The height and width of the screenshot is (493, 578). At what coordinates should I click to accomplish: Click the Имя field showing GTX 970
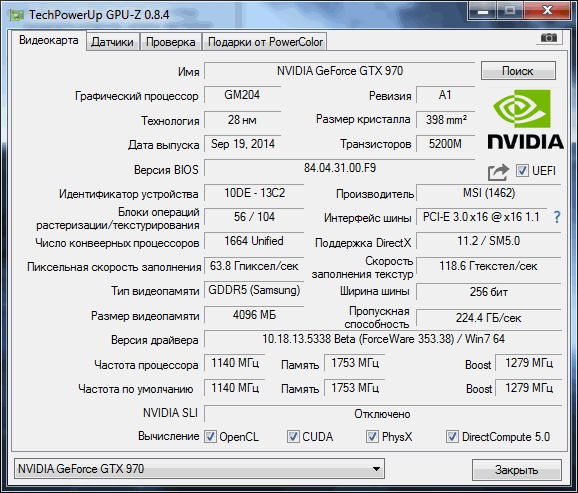[340, 70]
